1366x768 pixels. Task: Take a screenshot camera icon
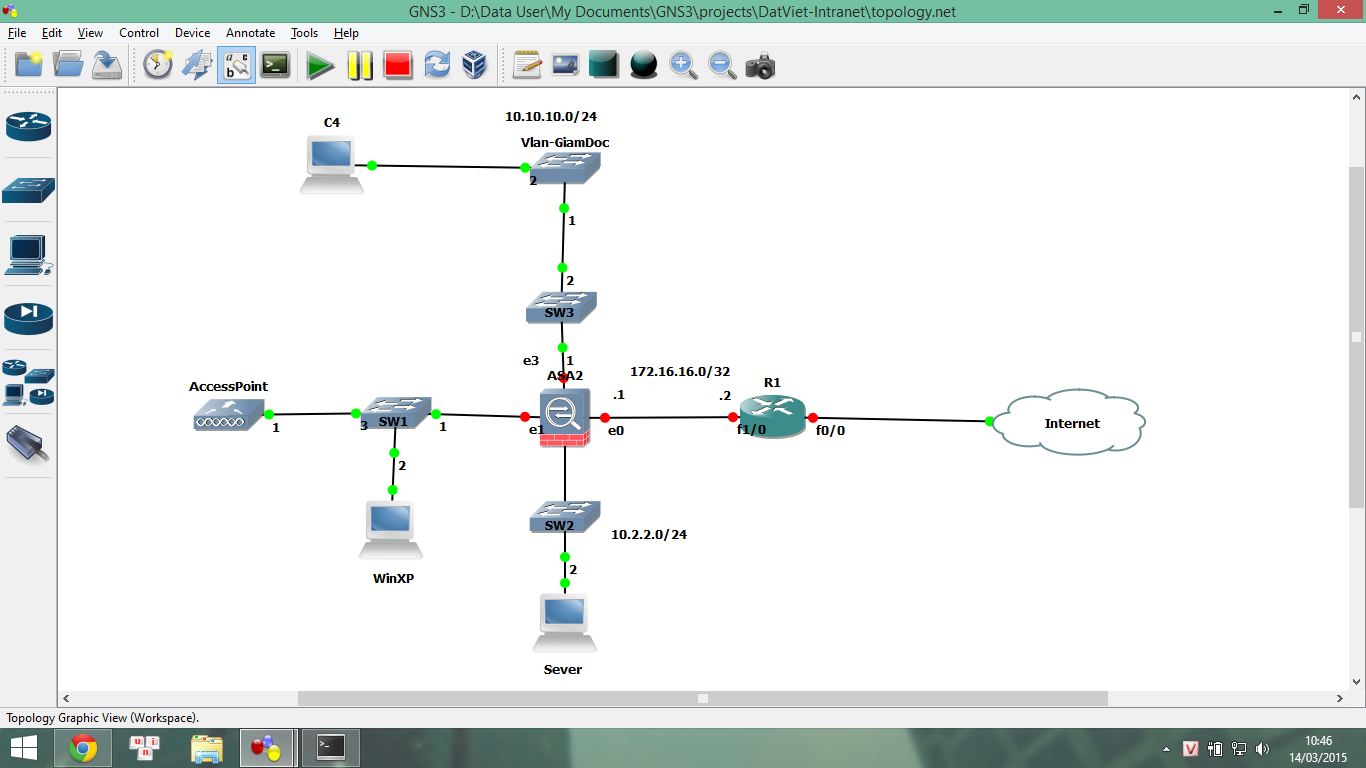tap(761, 66)
